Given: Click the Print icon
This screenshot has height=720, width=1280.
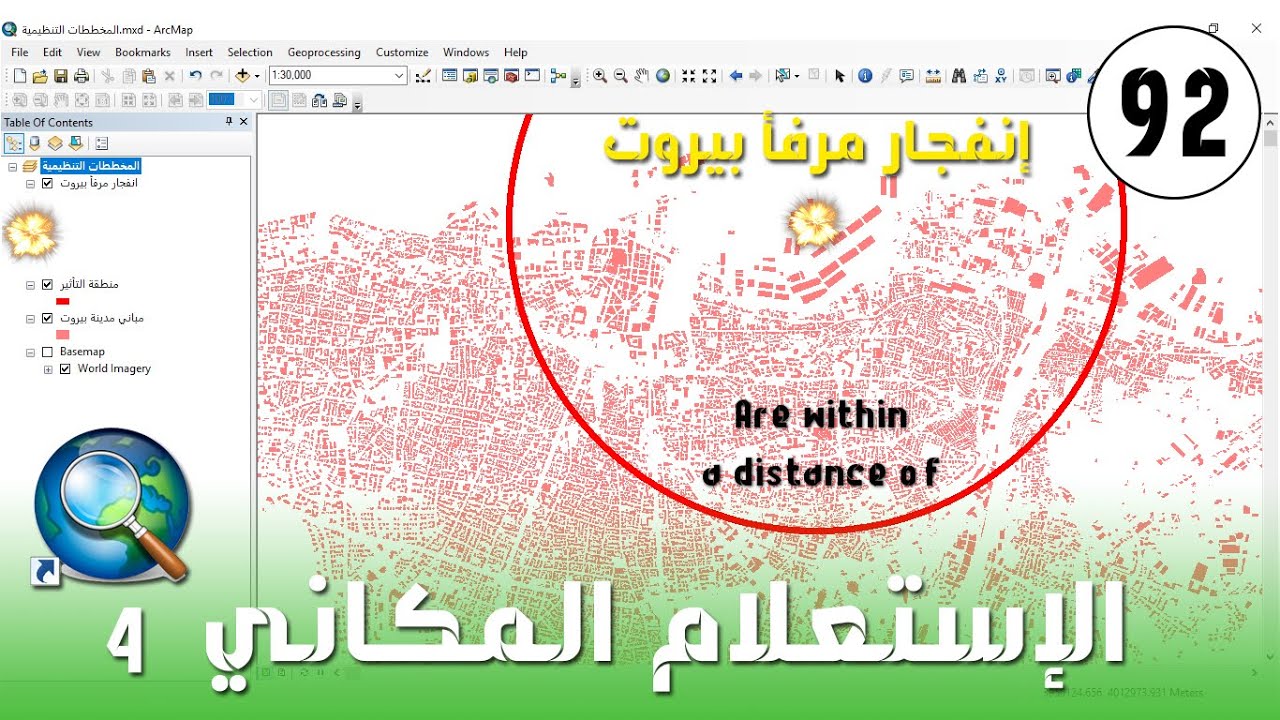Looking at the screenshot, I should pyautogui.click(x=82, y=76).
